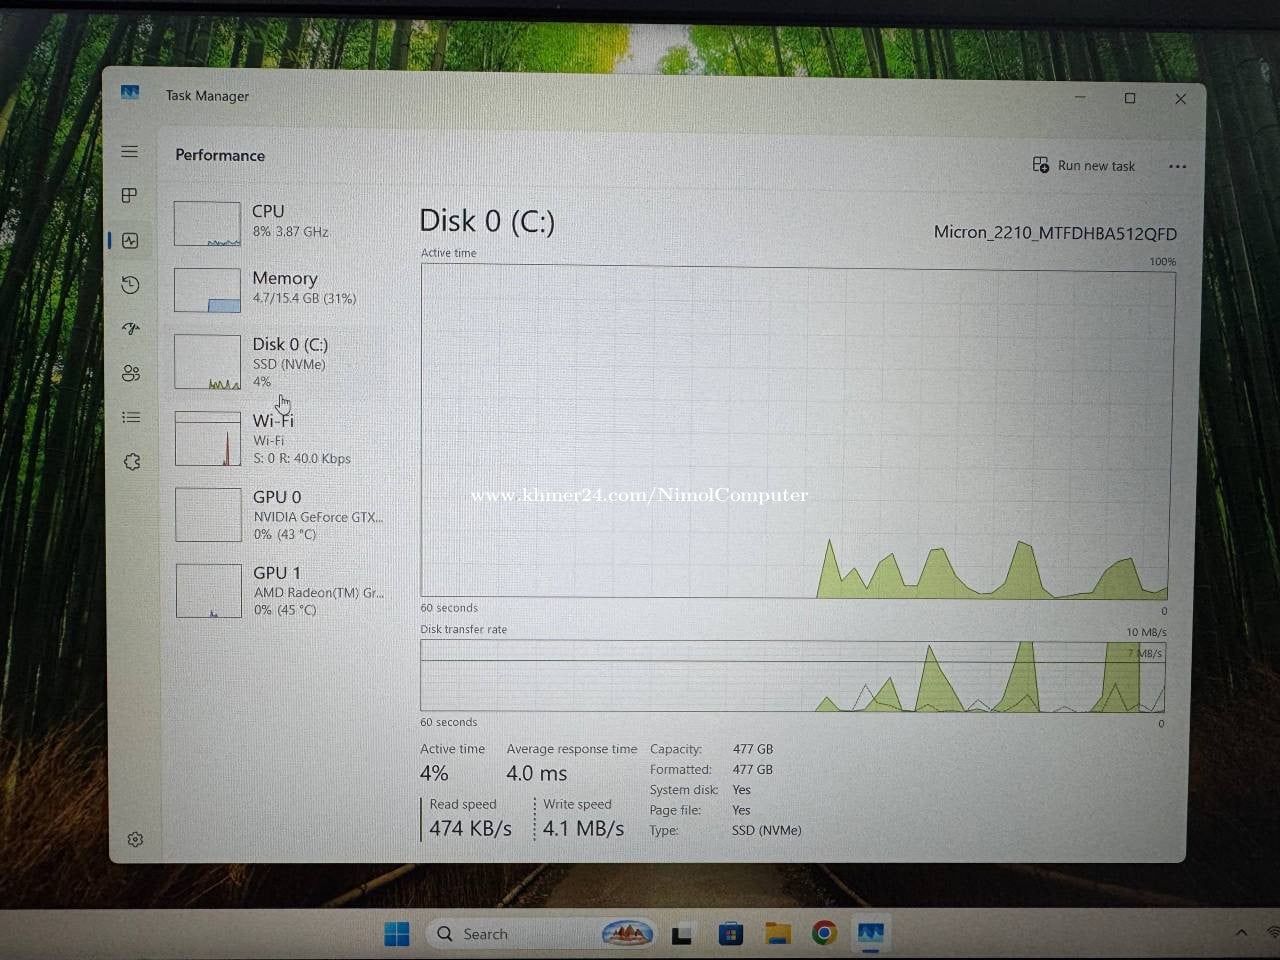
Task: Open the Startup apps page icon
Action: pyautogui.click(x=131, y=328)
